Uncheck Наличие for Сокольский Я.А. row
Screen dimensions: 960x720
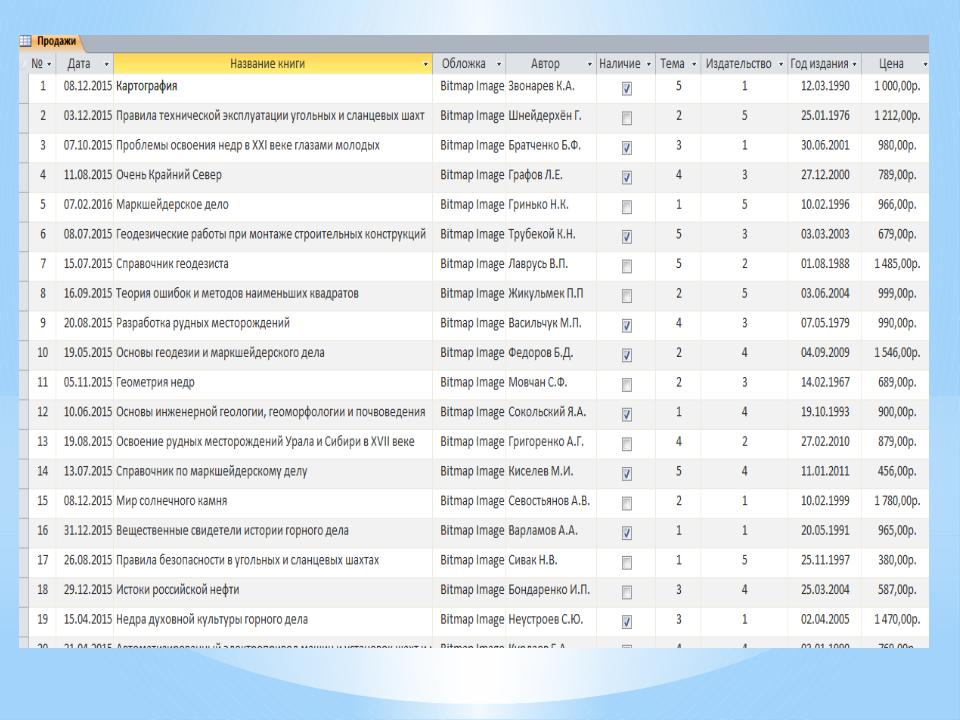[626, 414]
